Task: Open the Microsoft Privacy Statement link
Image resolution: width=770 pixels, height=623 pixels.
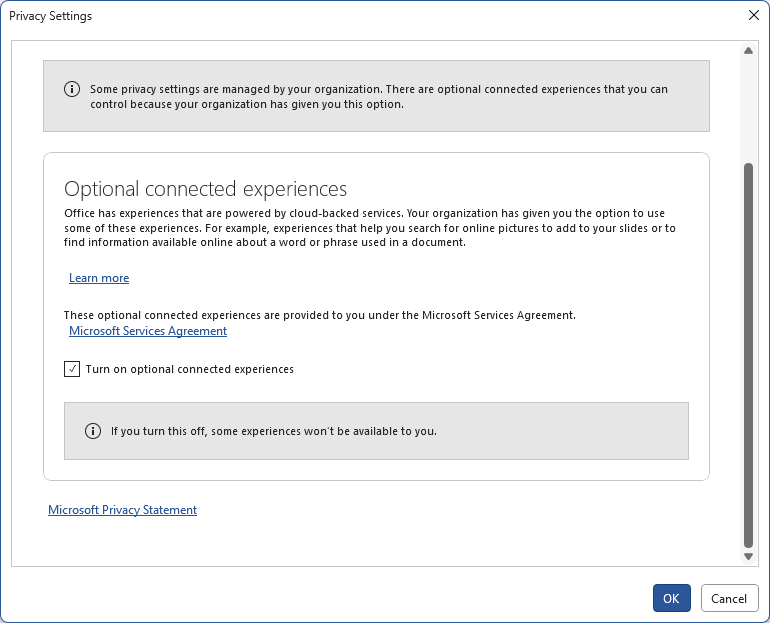Action: click(x=122, y=510)
